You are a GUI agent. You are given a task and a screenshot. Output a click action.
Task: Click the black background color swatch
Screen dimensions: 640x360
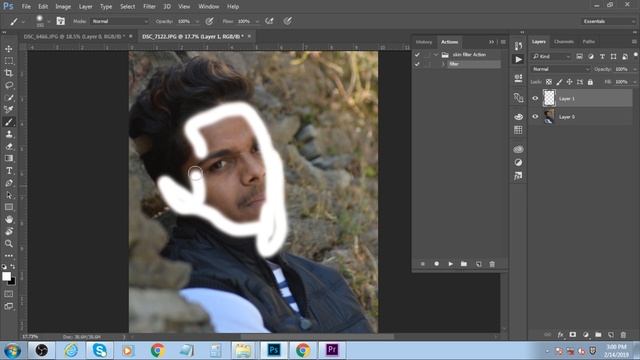point(13,281)
